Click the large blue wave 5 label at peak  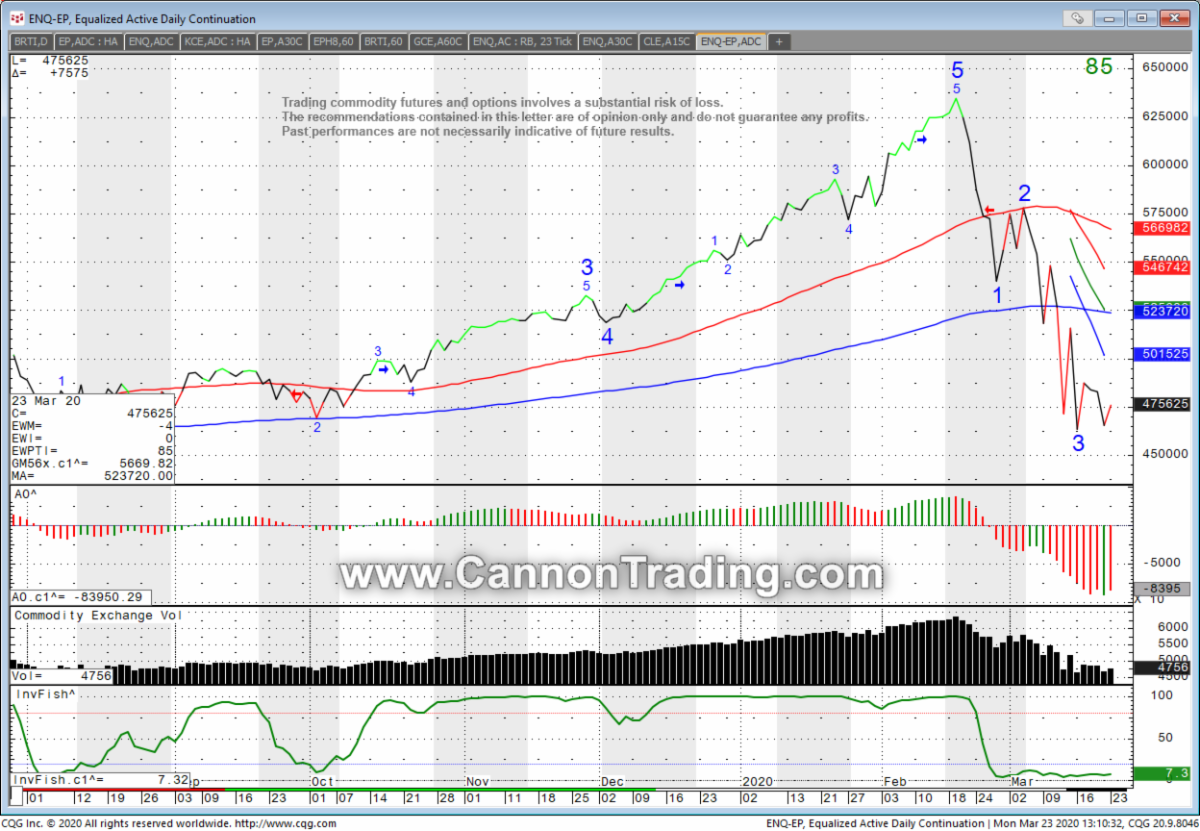click(x=957, y=70)
